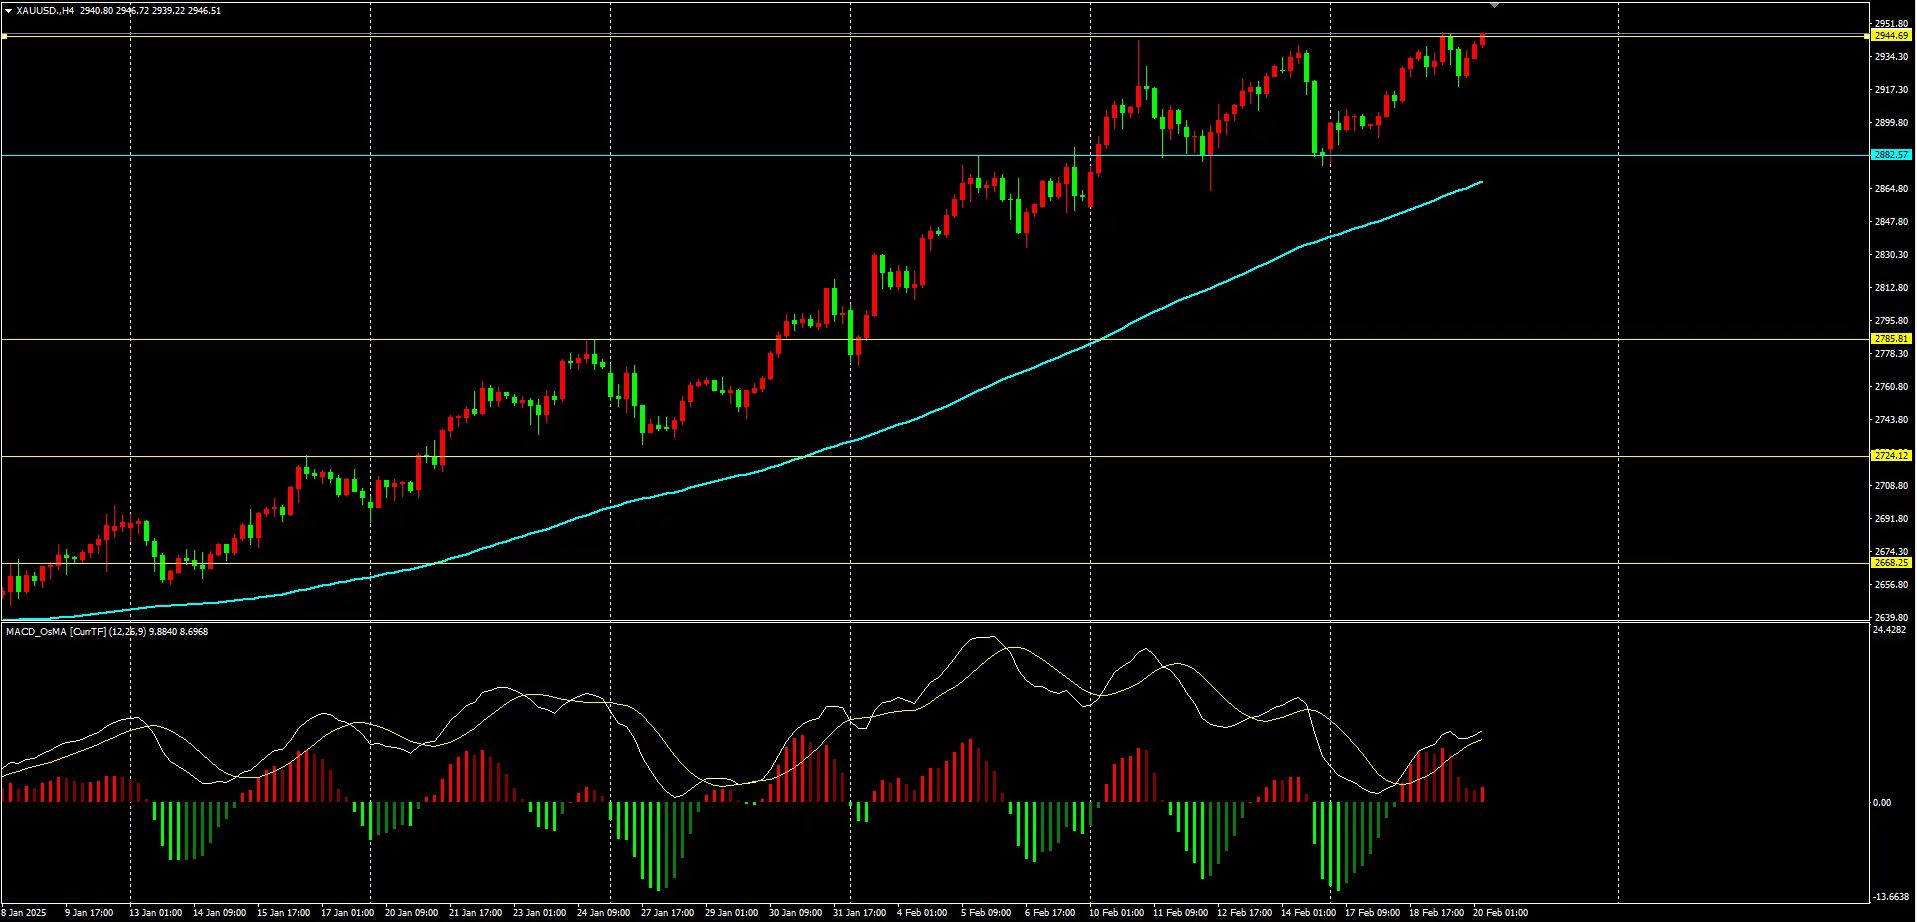Click the 2946.51 close price in chart header
The width and height of the screenshot is (1917, 922).
204,11
